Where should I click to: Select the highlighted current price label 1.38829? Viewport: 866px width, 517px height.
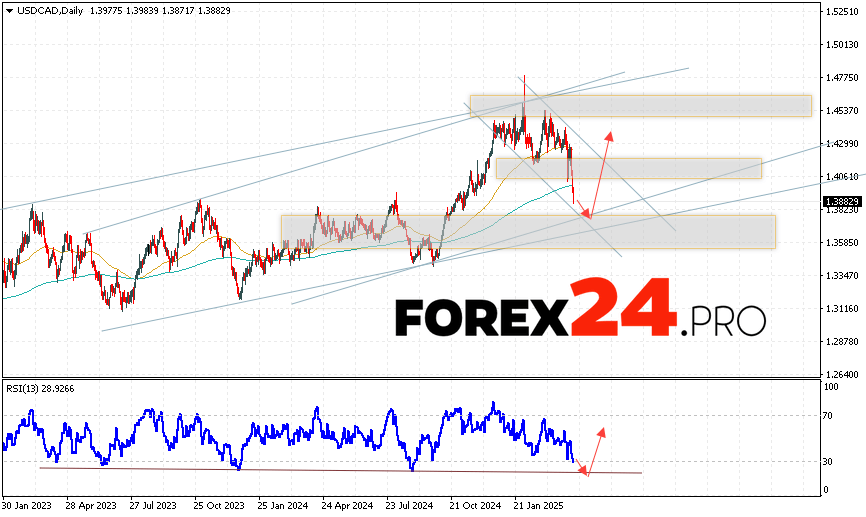coord(843,201)
